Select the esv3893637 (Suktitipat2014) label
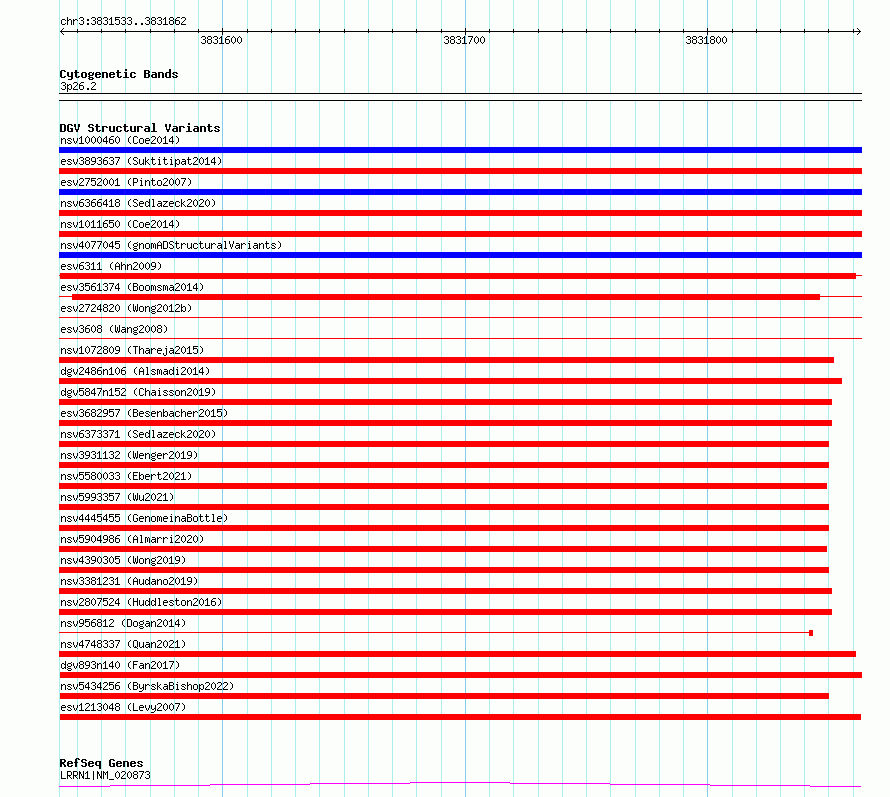 141,161
